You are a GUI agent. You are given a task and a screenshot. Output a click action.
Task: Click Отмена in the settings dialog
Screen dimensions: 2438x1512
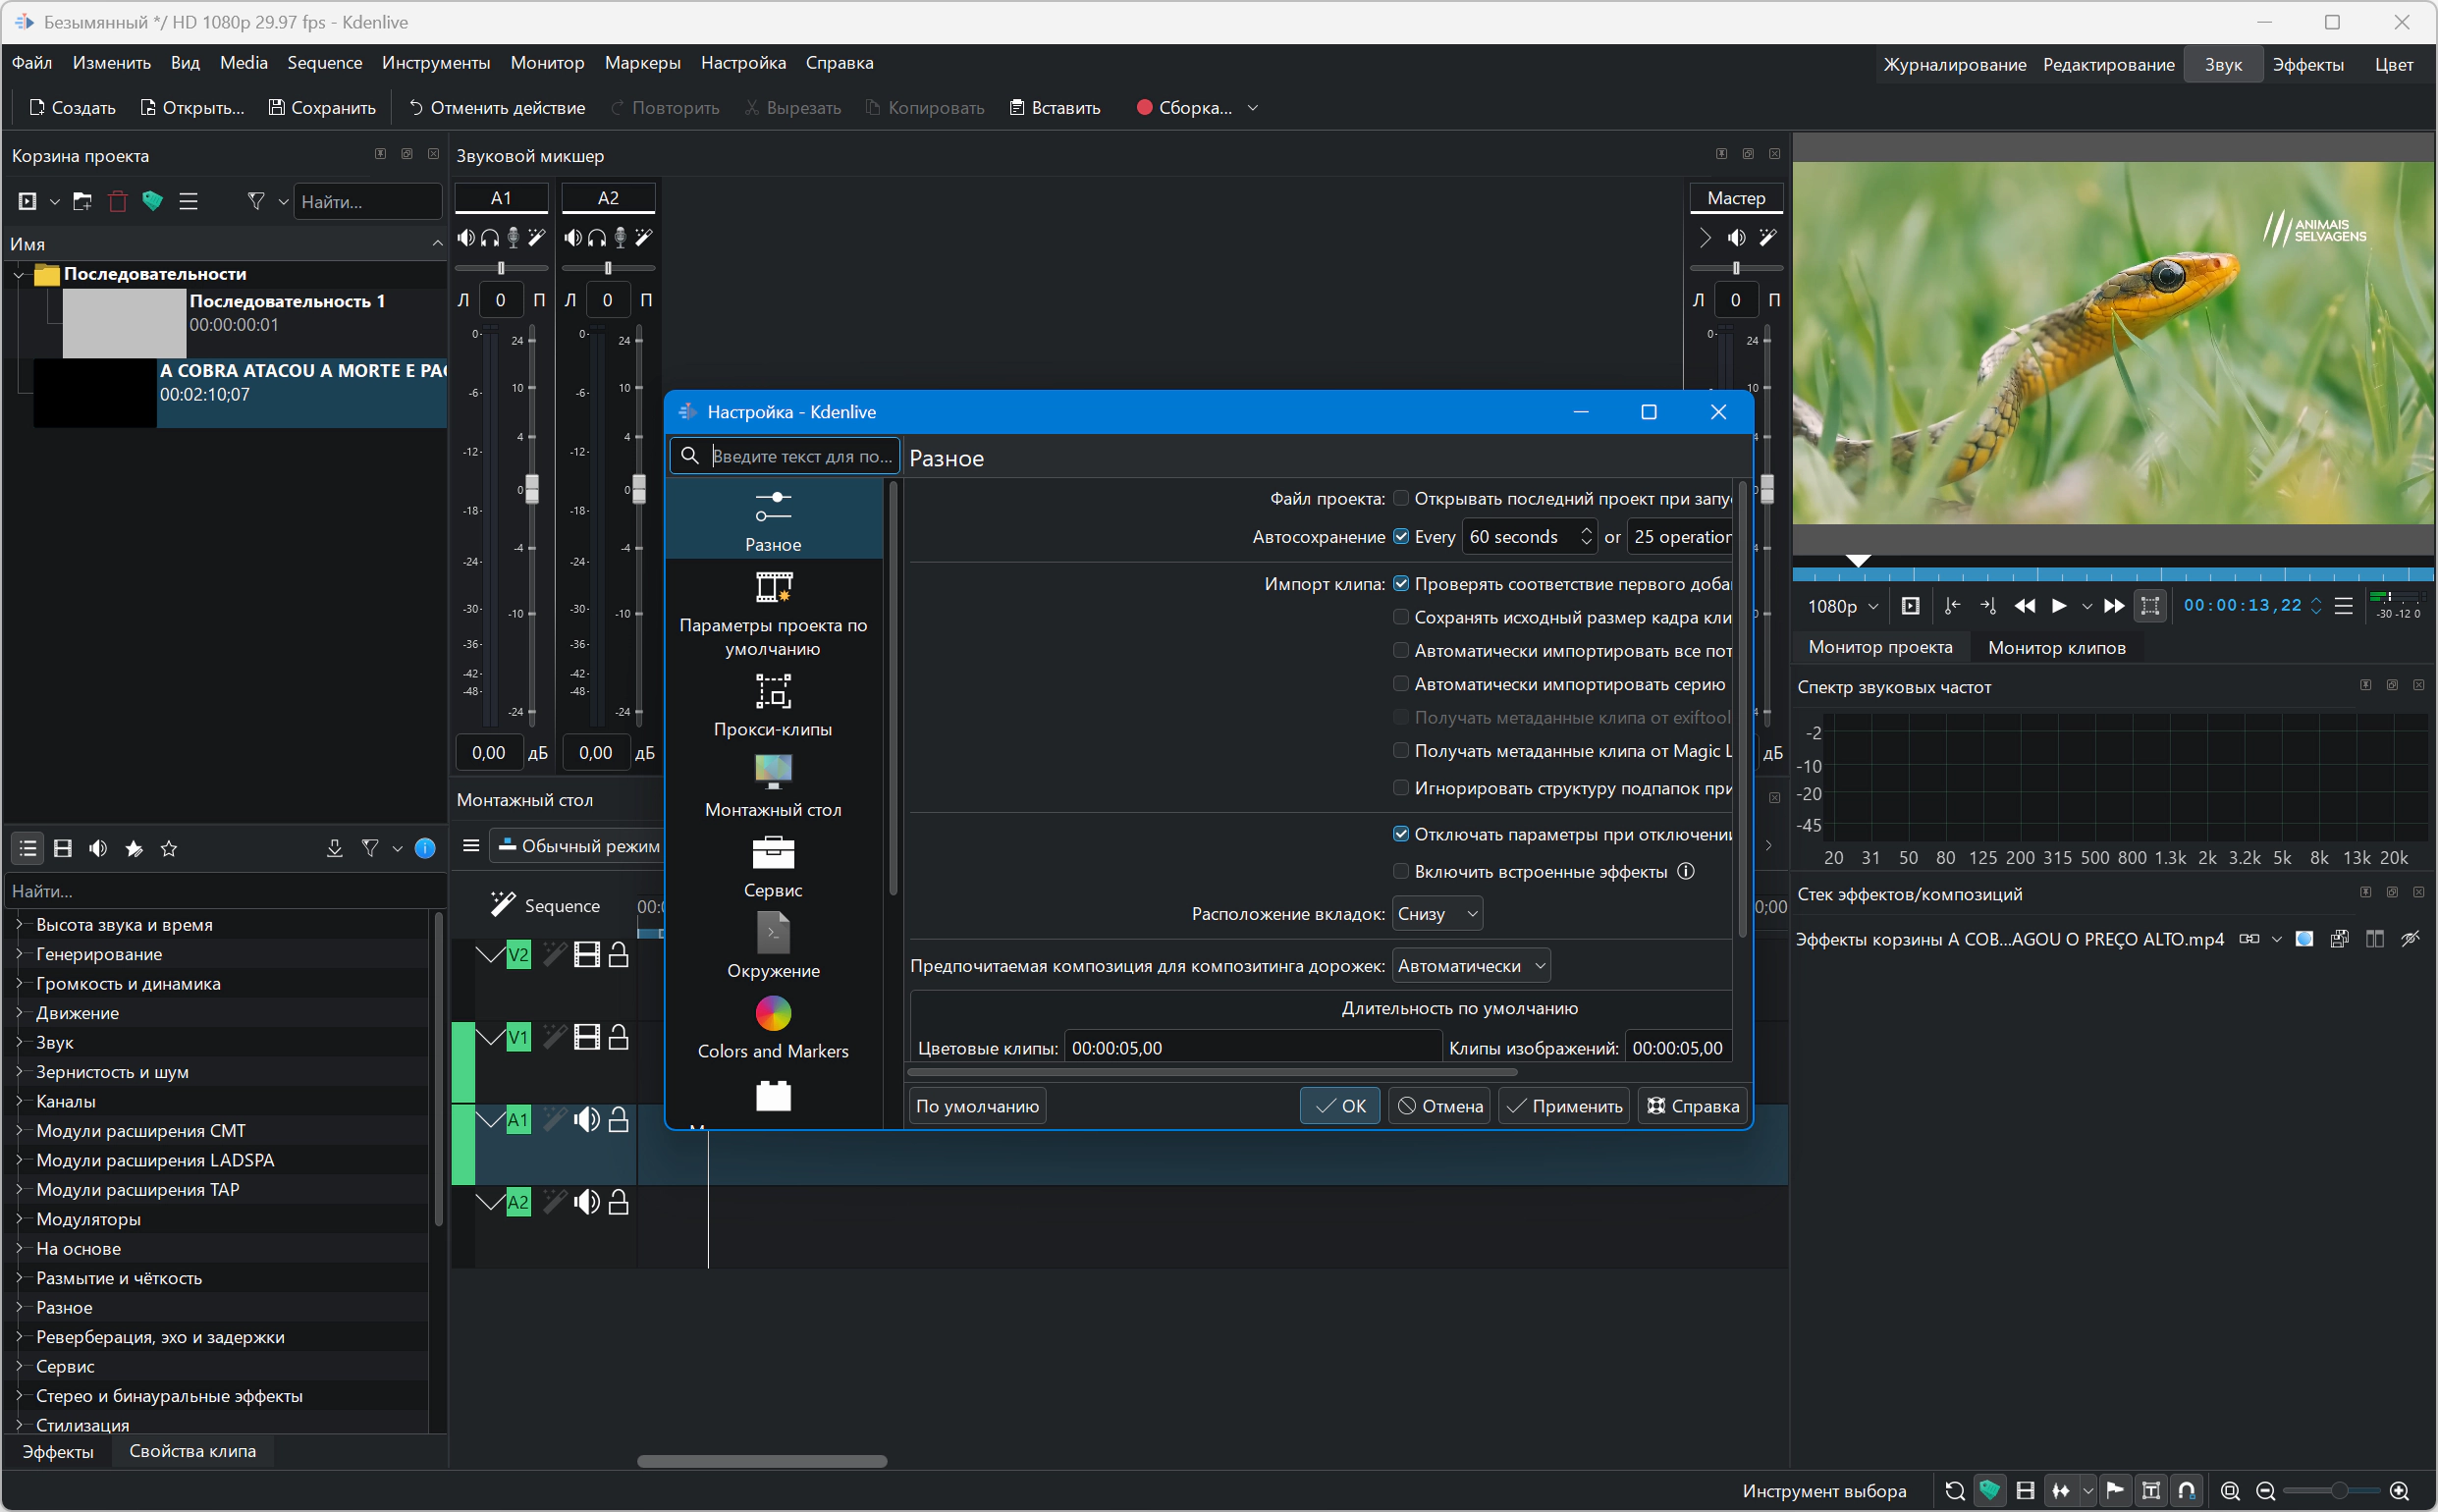coord(1439,1106)
